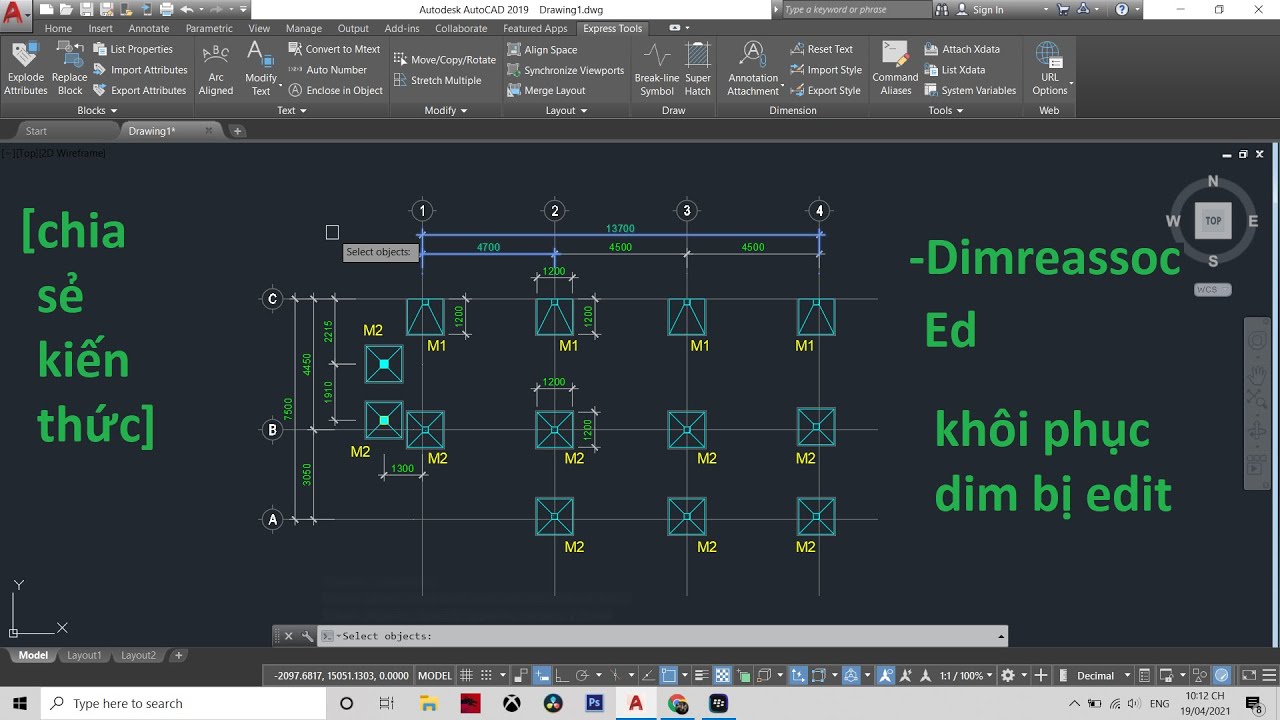Image resolution: width=1280 pixels, height=720 pixels.
Task: Toggle polar tracking in status bar
Action: click(582, 675)
